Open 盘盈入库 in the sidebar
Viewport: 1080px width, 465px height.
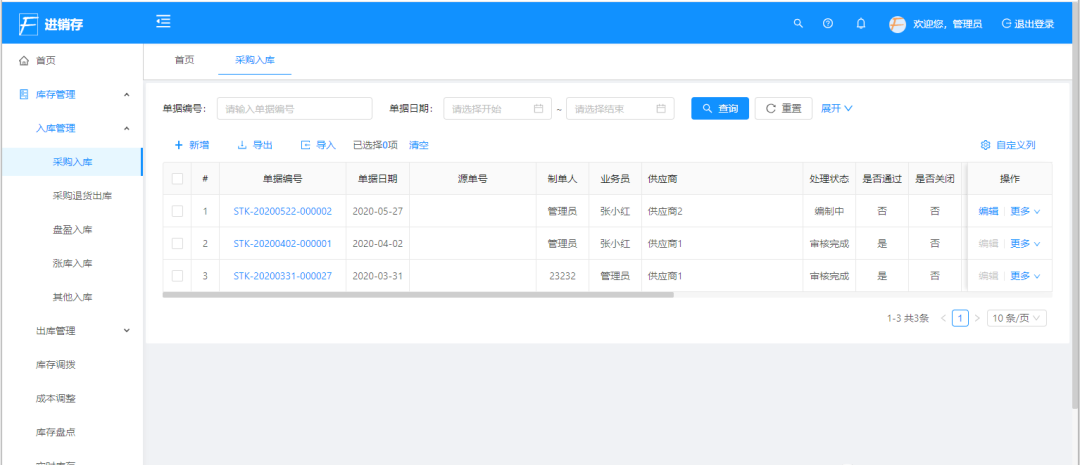[72, 229]
